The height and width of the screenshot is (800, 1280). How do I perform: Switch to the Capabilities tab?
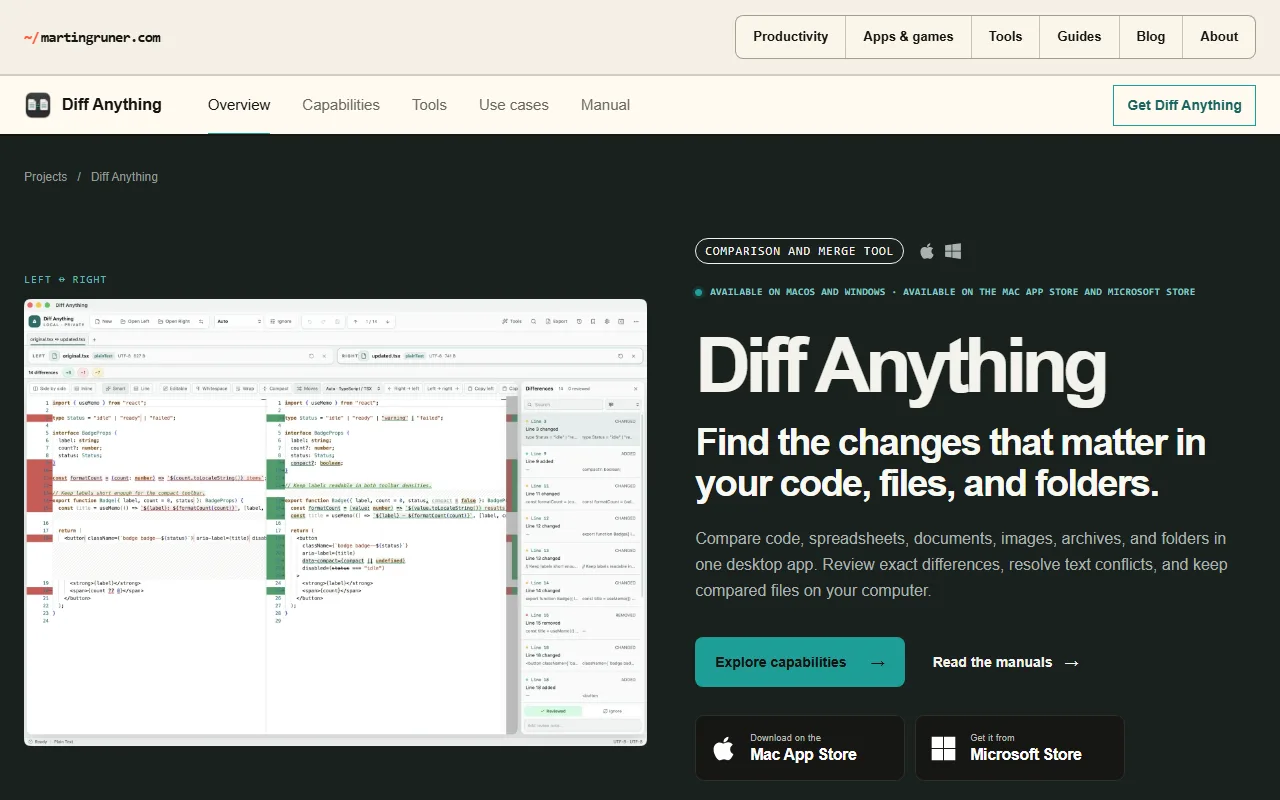pos(341,105)
